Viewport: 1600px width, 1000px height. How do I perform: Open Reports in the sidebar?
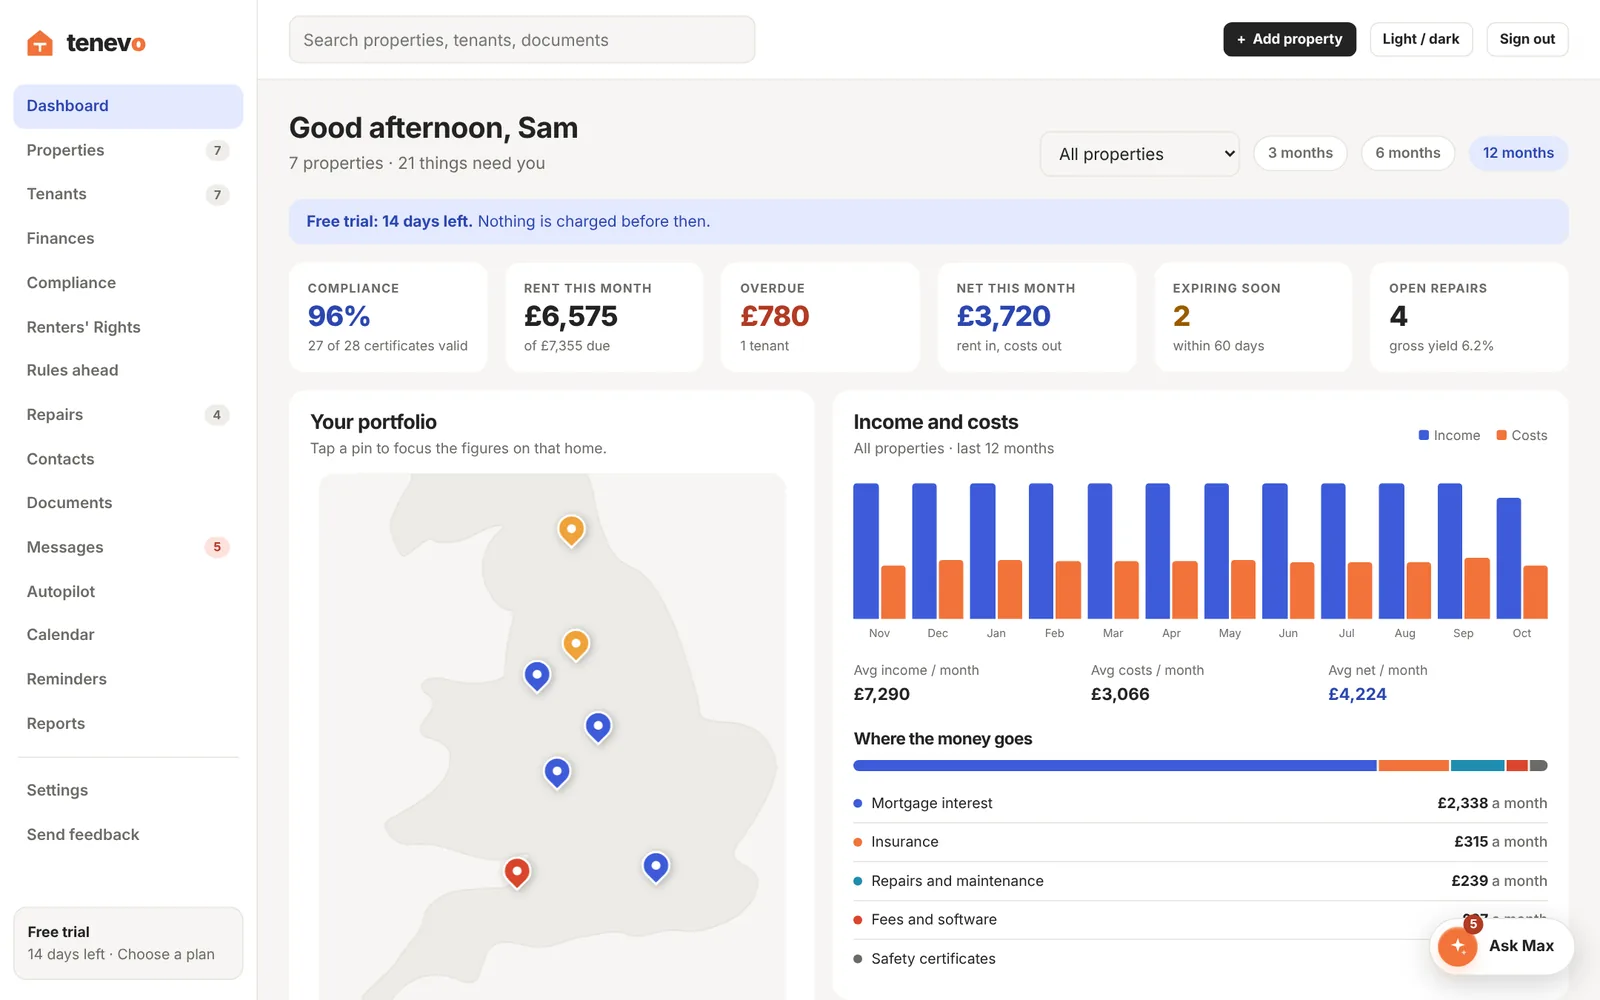coord(128,723)
